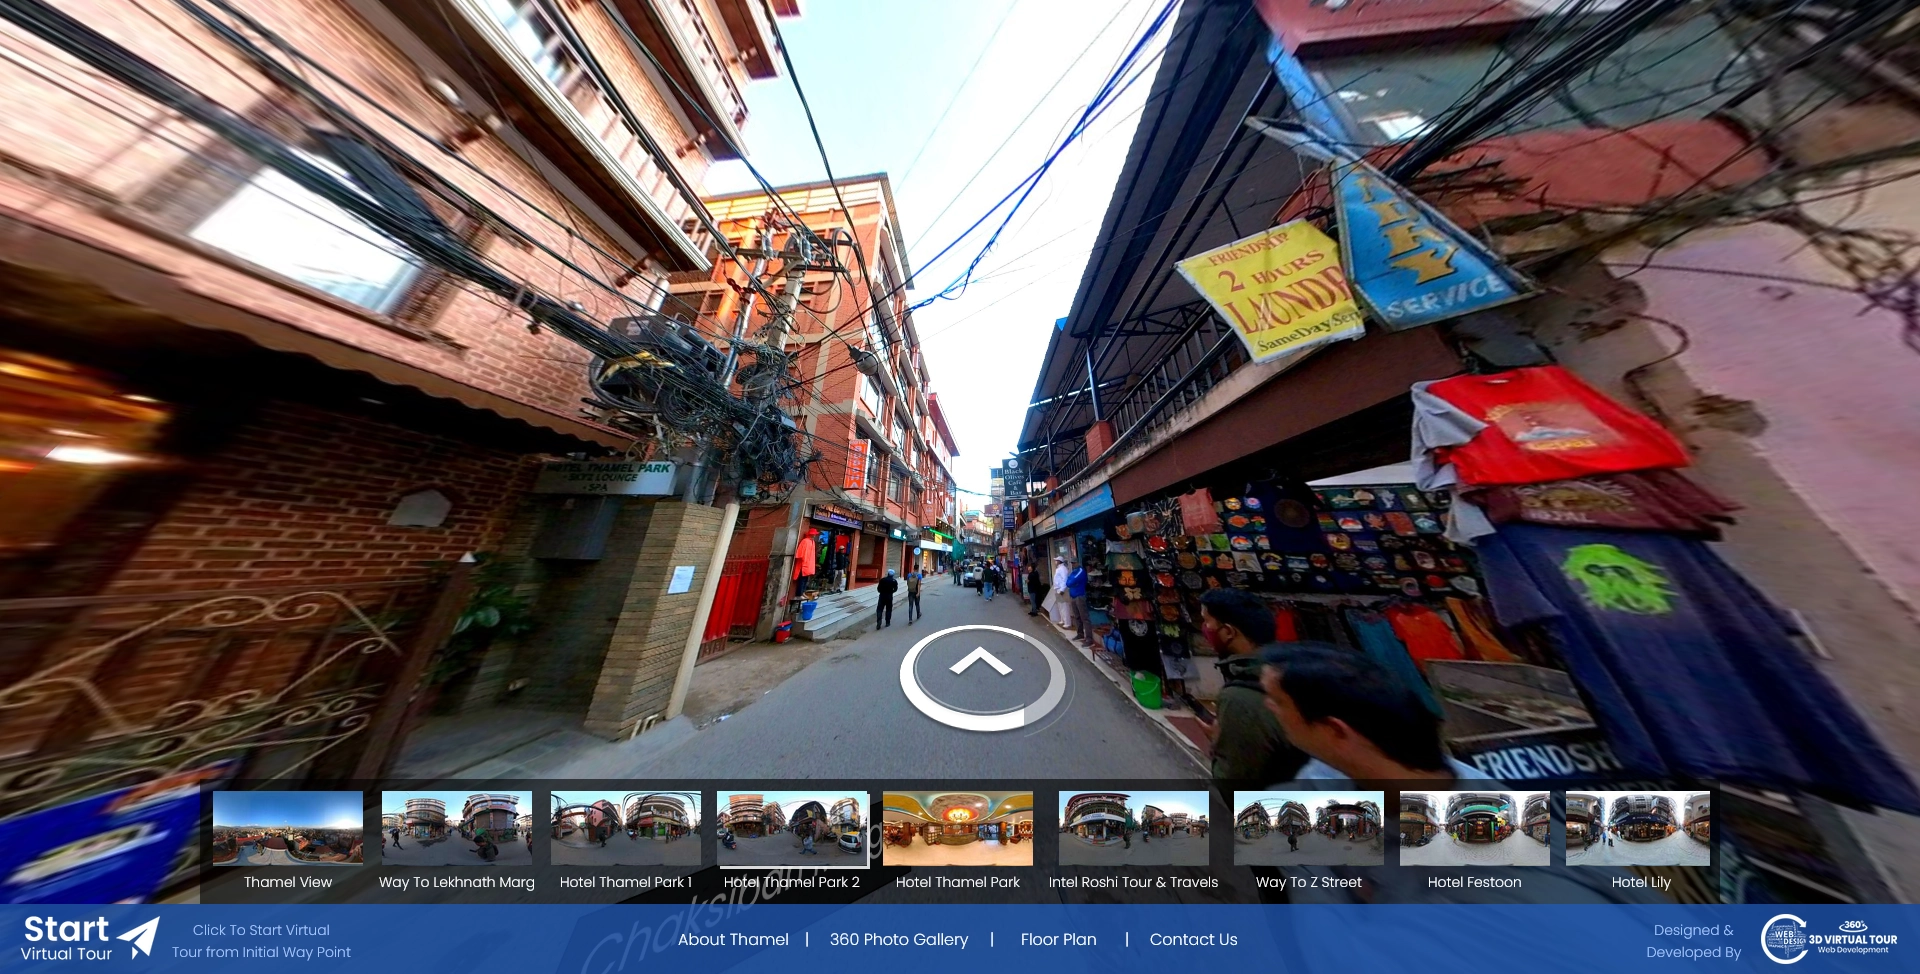
Task: Select Way To Lekhnath Marg scene
Action: pyautogui.click(x=456, y=828)
